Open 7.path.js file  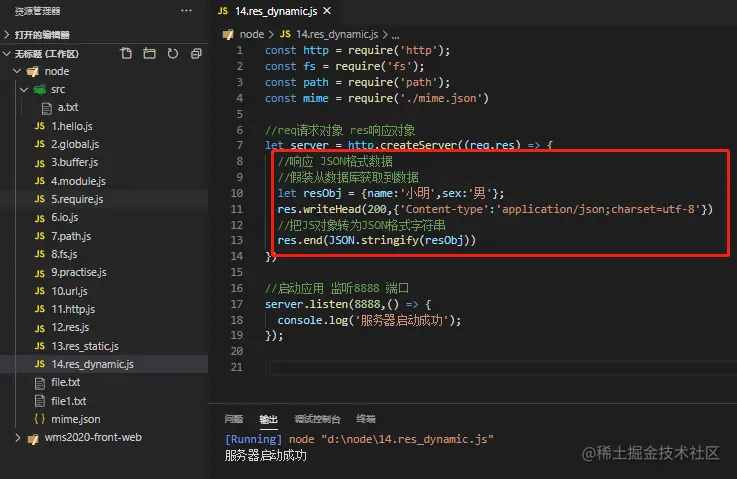point(71,236)
